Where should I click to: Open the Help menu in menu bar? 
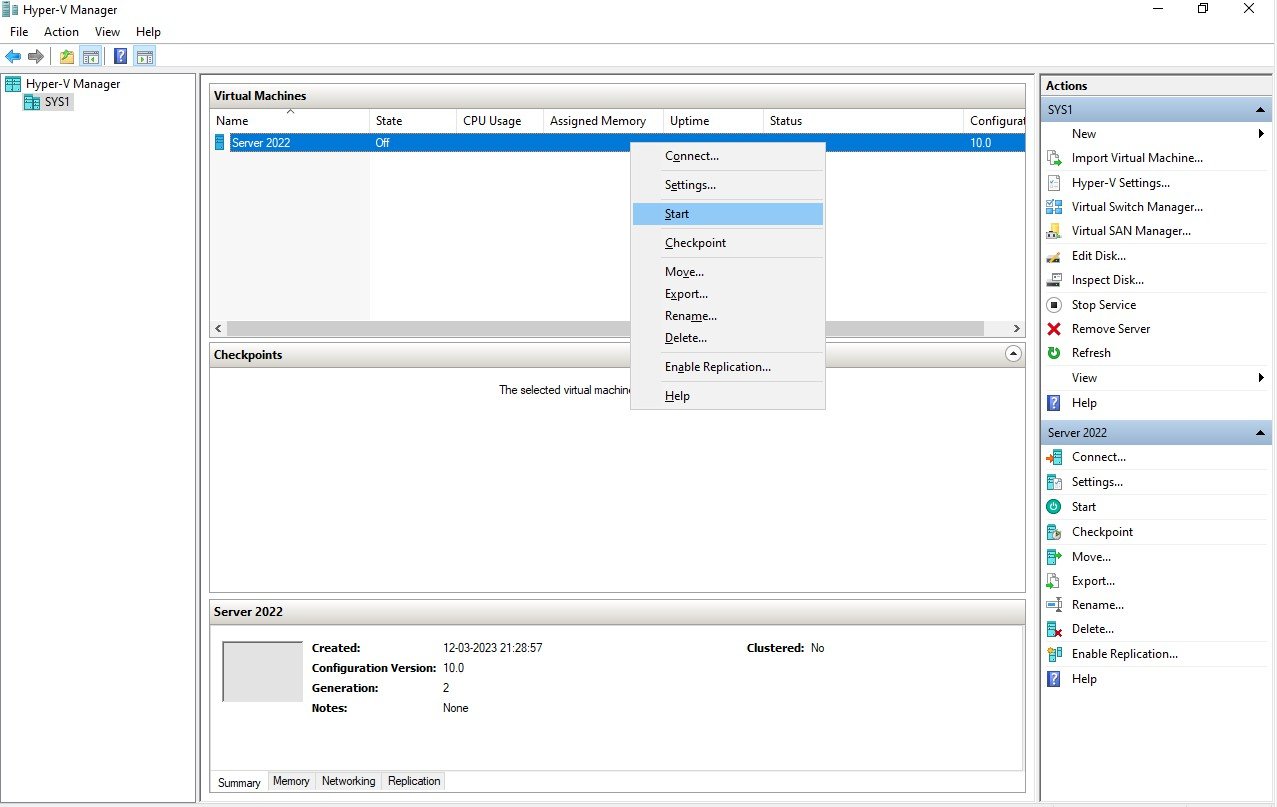[148, 32]
